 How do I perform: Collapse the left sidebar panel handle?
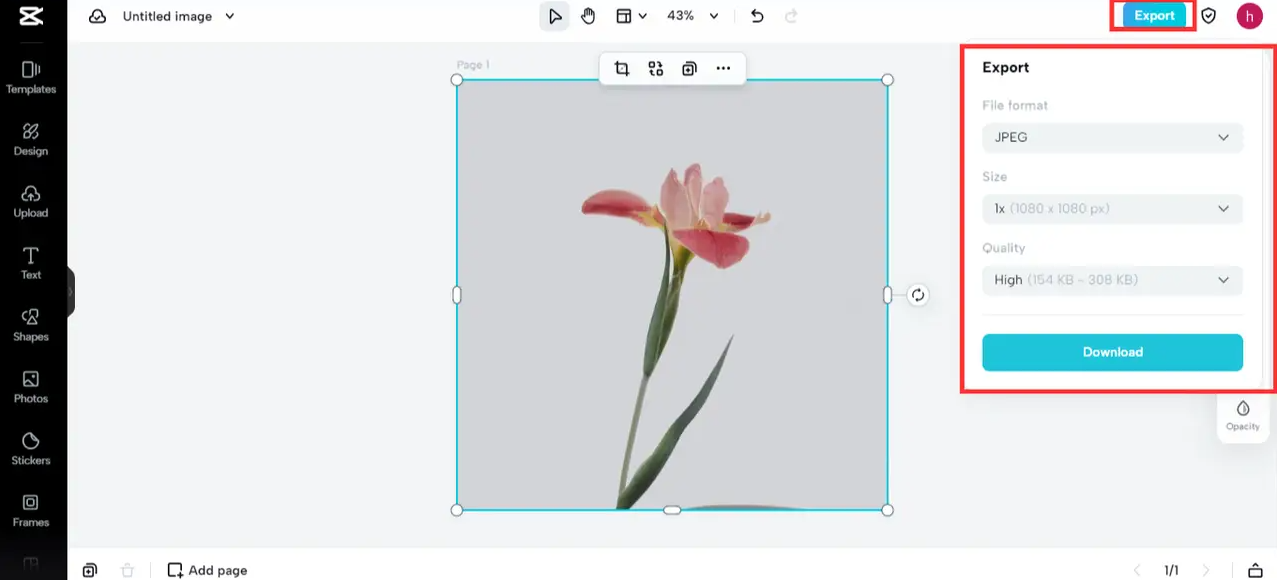click(71, 292)
